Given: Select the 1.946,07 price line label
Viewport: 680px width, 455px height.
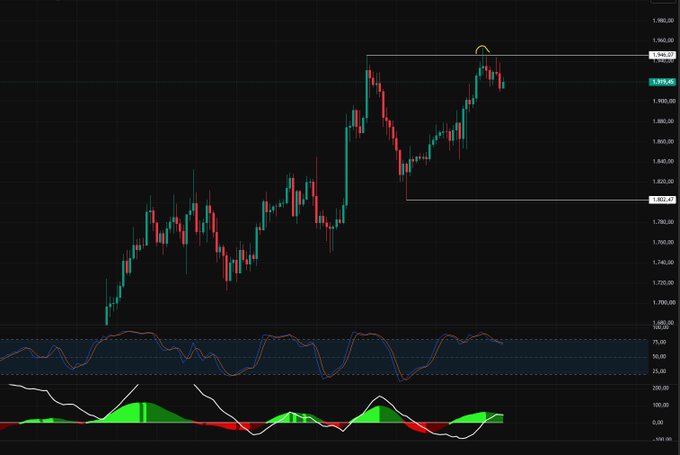Looking at the screenshot, I should [x=662, y=55].
